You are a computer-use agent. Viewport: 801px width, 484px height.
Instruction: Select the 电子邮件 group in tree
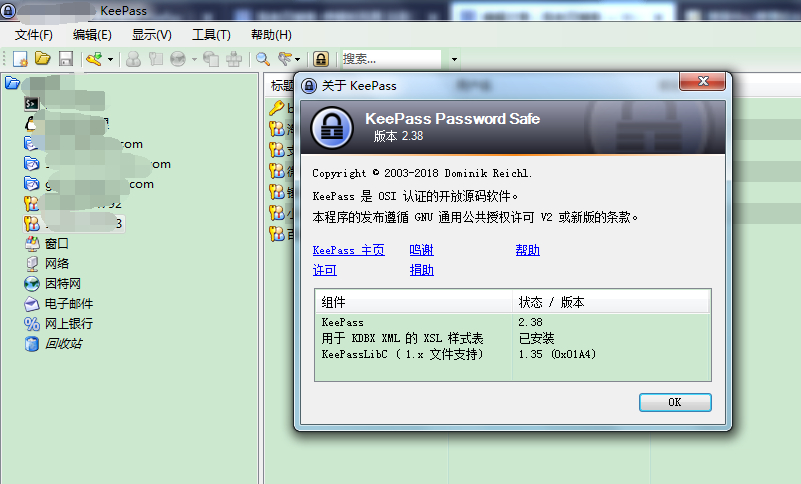click(69, 304)
